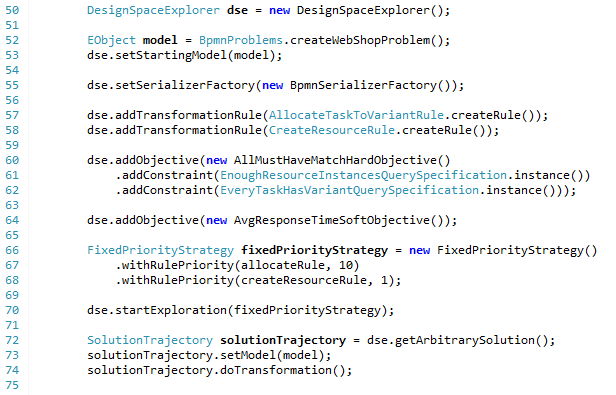Click allocateRule argument on line 67
The width and height of the screenshot is (616, 395).
point(283,265)
